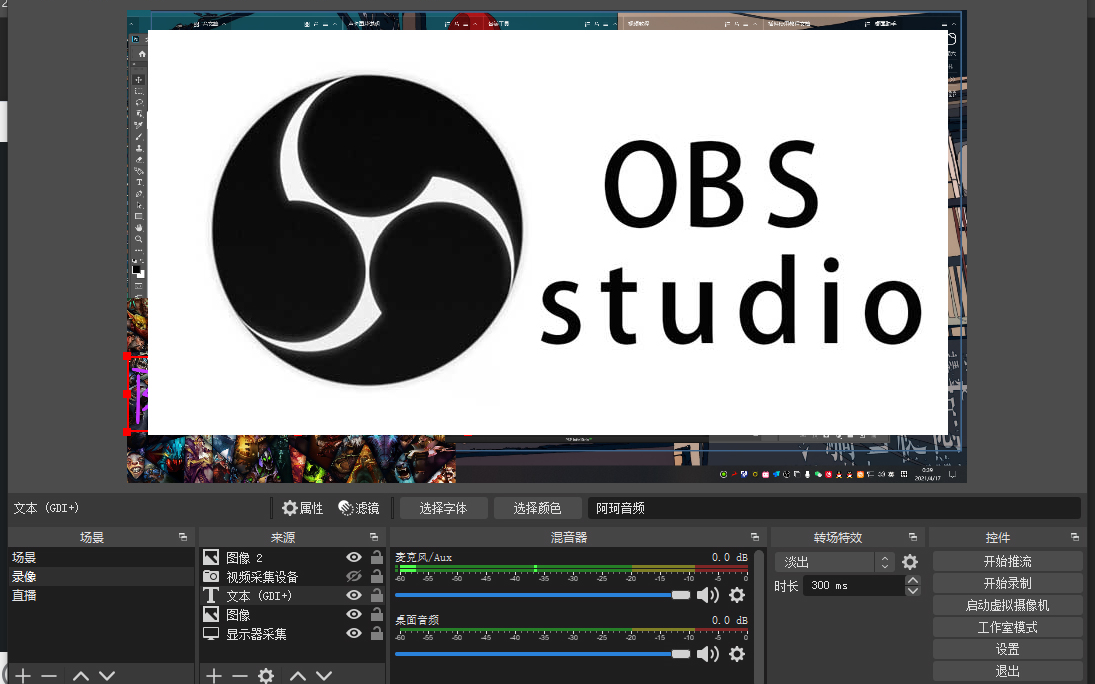Move the selected scene down

(107, 676)
